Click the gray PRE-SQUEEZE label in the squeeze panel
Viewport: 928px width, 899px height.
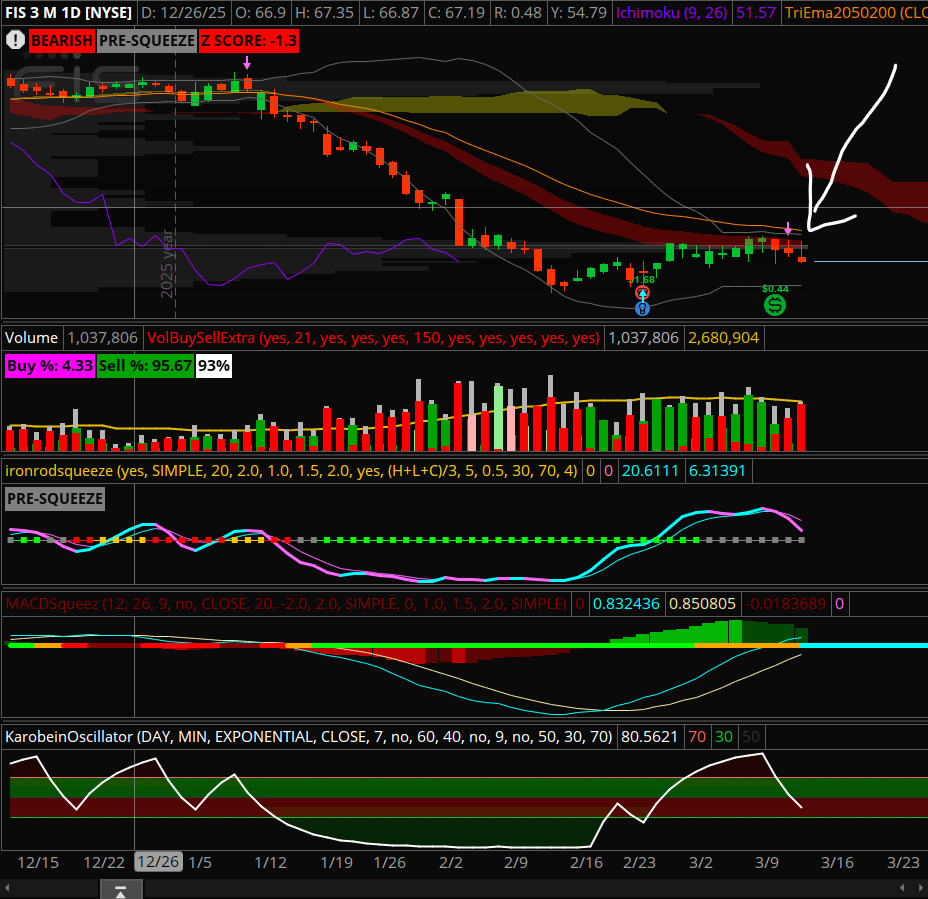pos(55,498)
